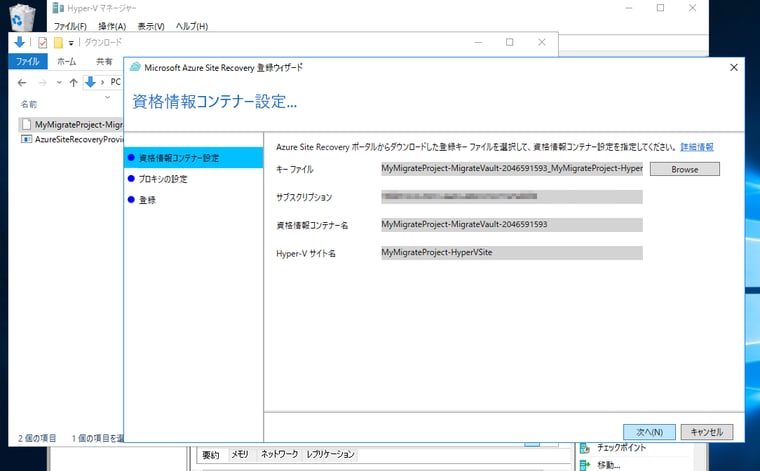The image size is (760, 471).
Task: Go forward in the Explorer window
Action: pyautogui.click(x=43, y=83)
